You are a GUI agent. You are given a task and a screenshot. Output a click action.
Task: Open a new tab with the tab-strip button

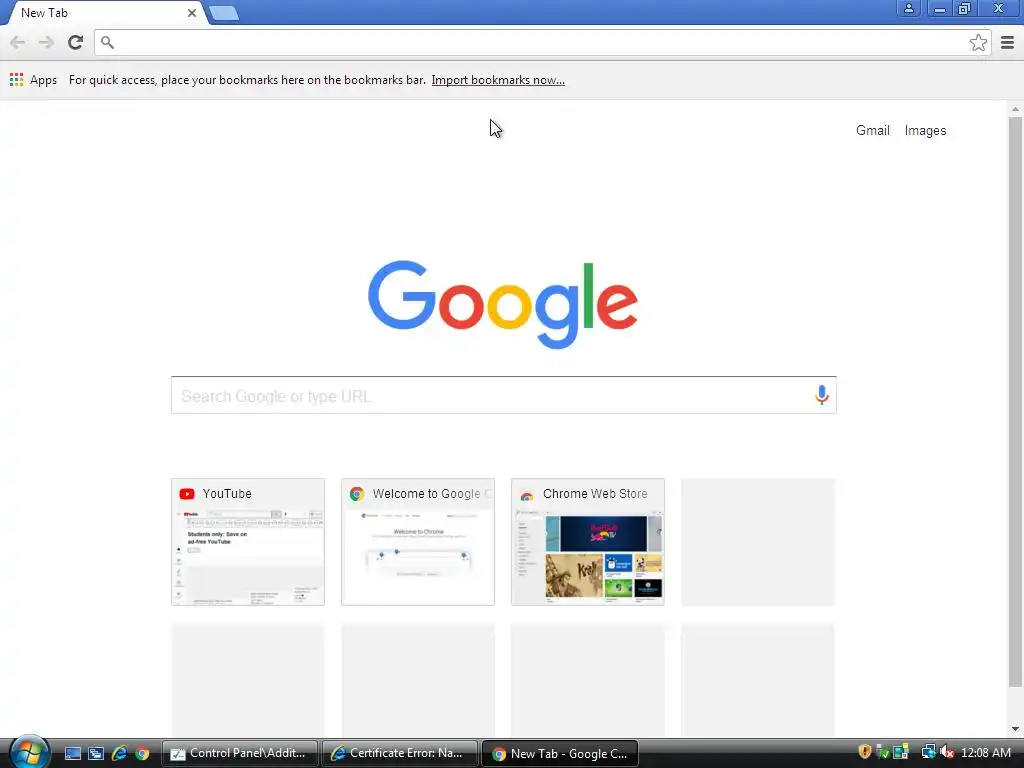[224, 14]
